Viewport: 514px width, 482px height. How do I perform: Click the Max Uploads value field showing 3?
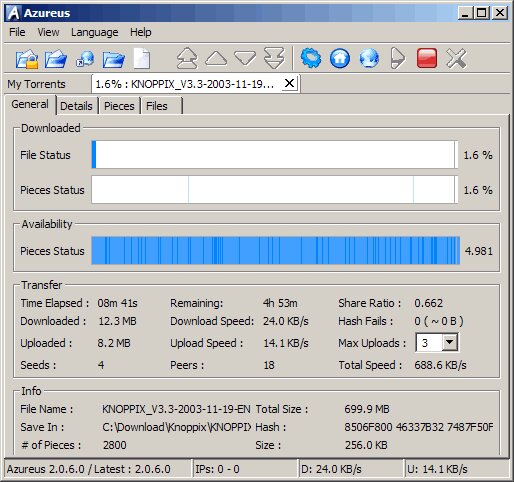coord(429,343)
